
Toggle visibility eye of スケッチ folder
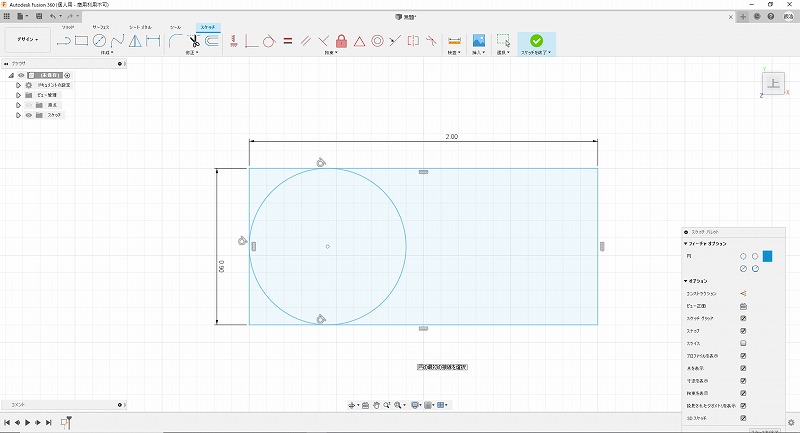click(28, 115)
